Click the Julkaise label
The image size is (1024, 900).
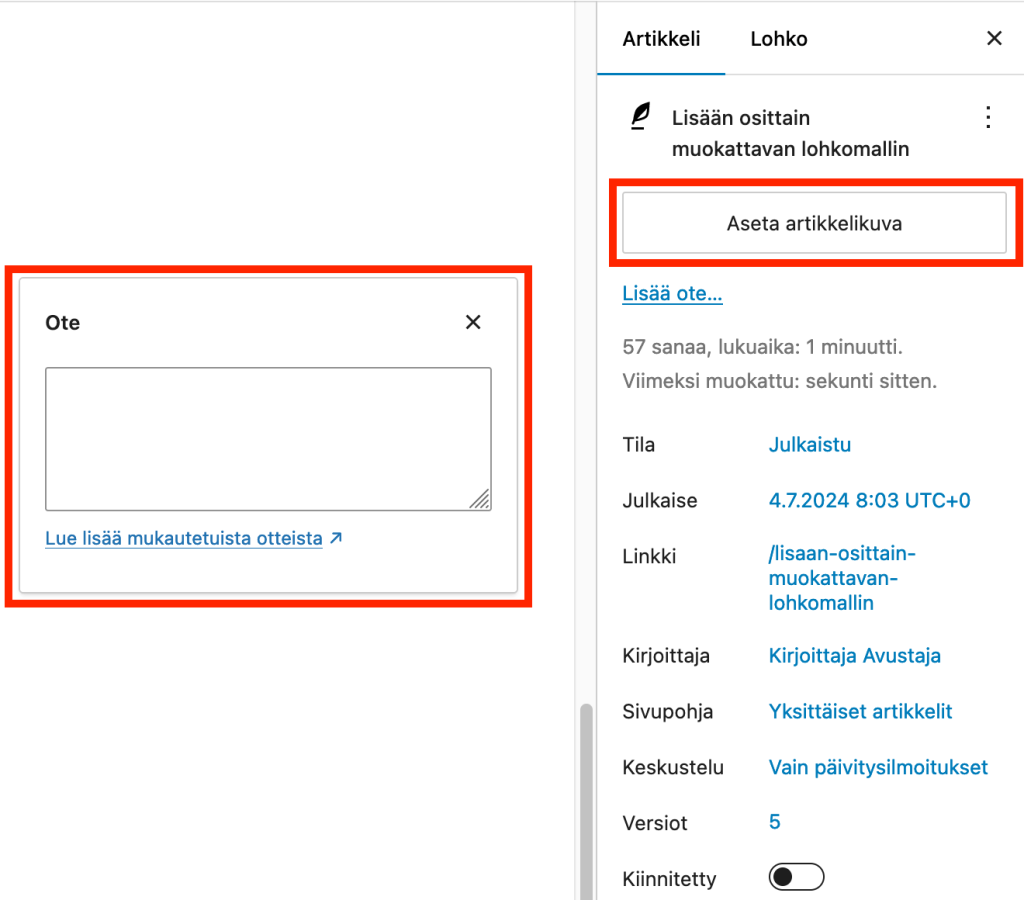pos(660,500)
